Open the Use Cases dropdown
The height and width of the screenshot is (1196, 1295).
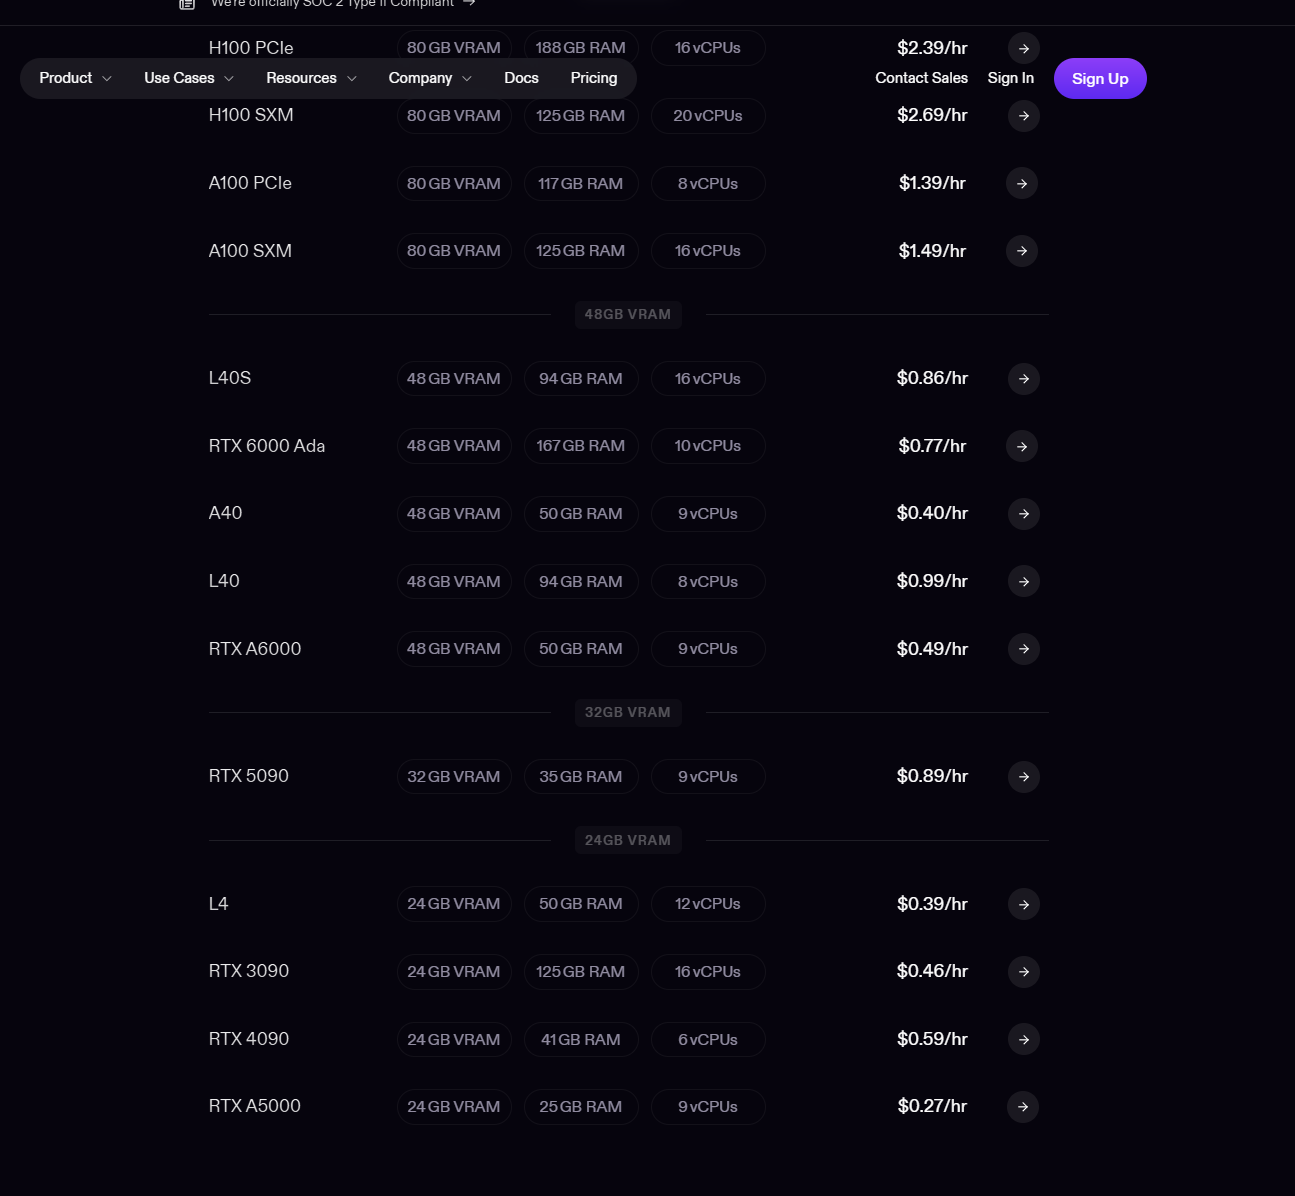189,78
